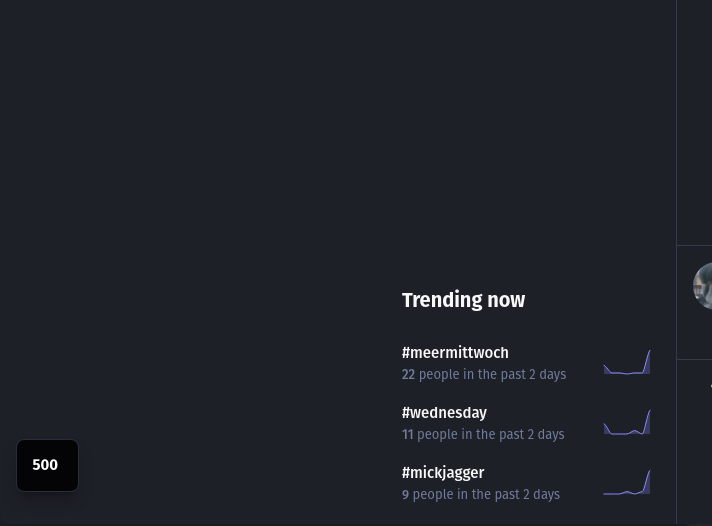Screen dimensions: 712x526
Task: Click the vertical divider beside trending panel
Action: pyautogui.click(x=677, y=263)
